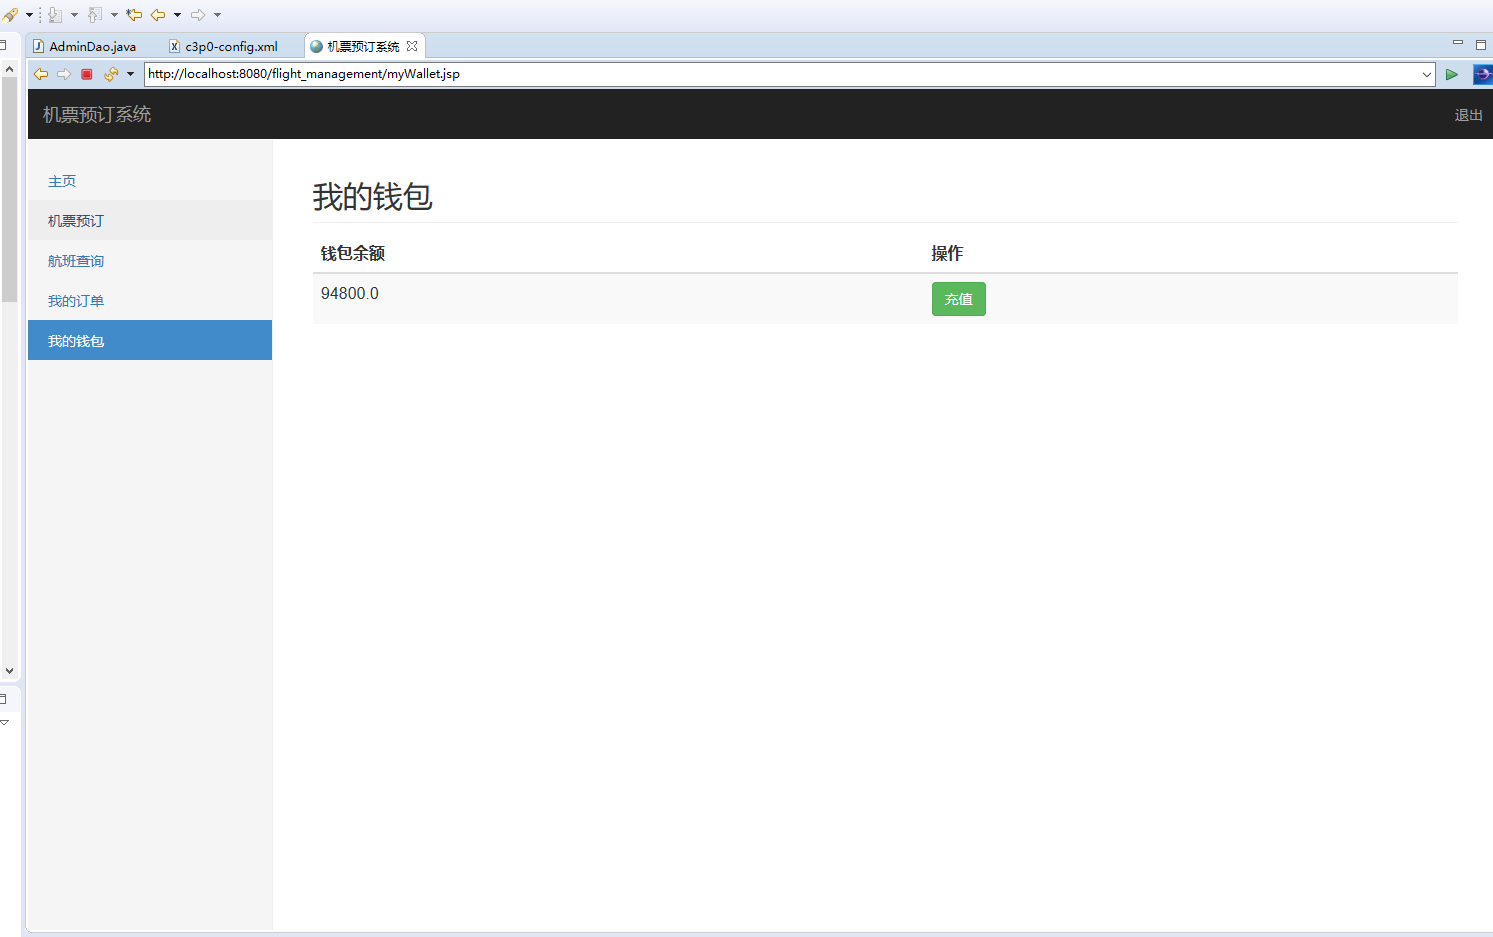Switch to the c3p0-config.xml editor tab
1493x937 pixels.
pyautogui.click(x=223, y=46)
